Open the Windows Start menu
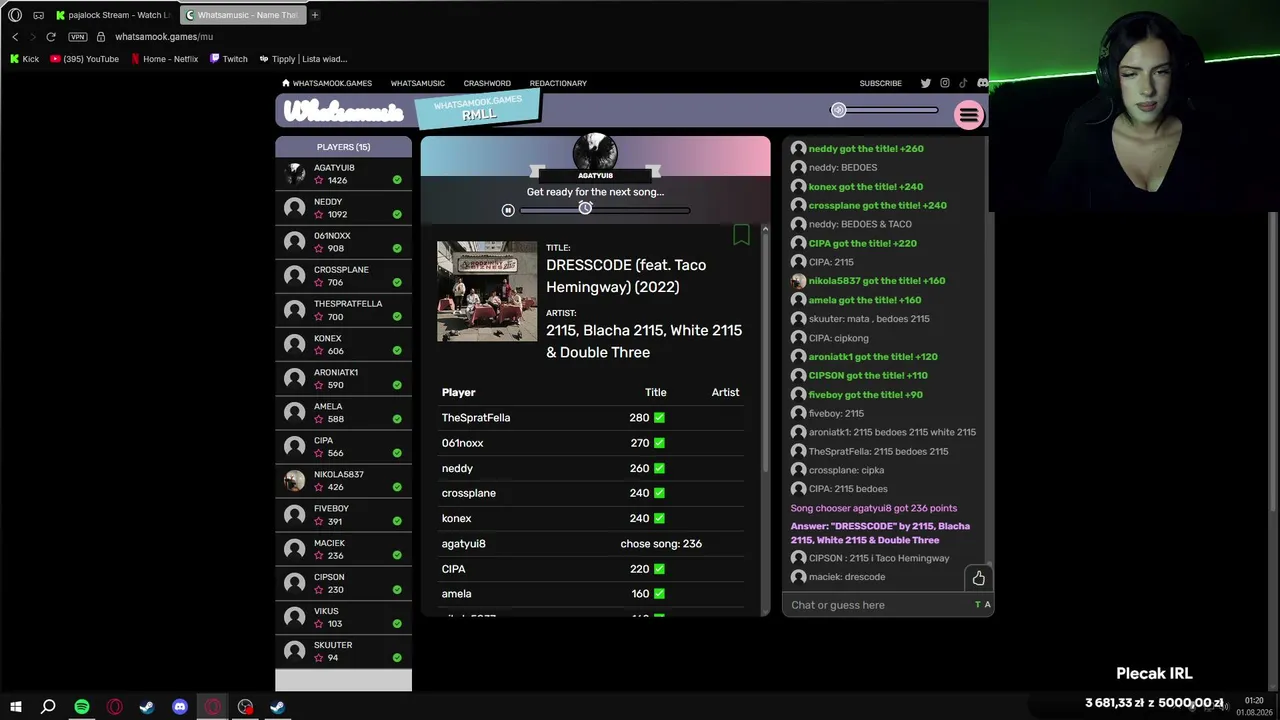Screen dimensions: 1280x720 click(15, 707)
